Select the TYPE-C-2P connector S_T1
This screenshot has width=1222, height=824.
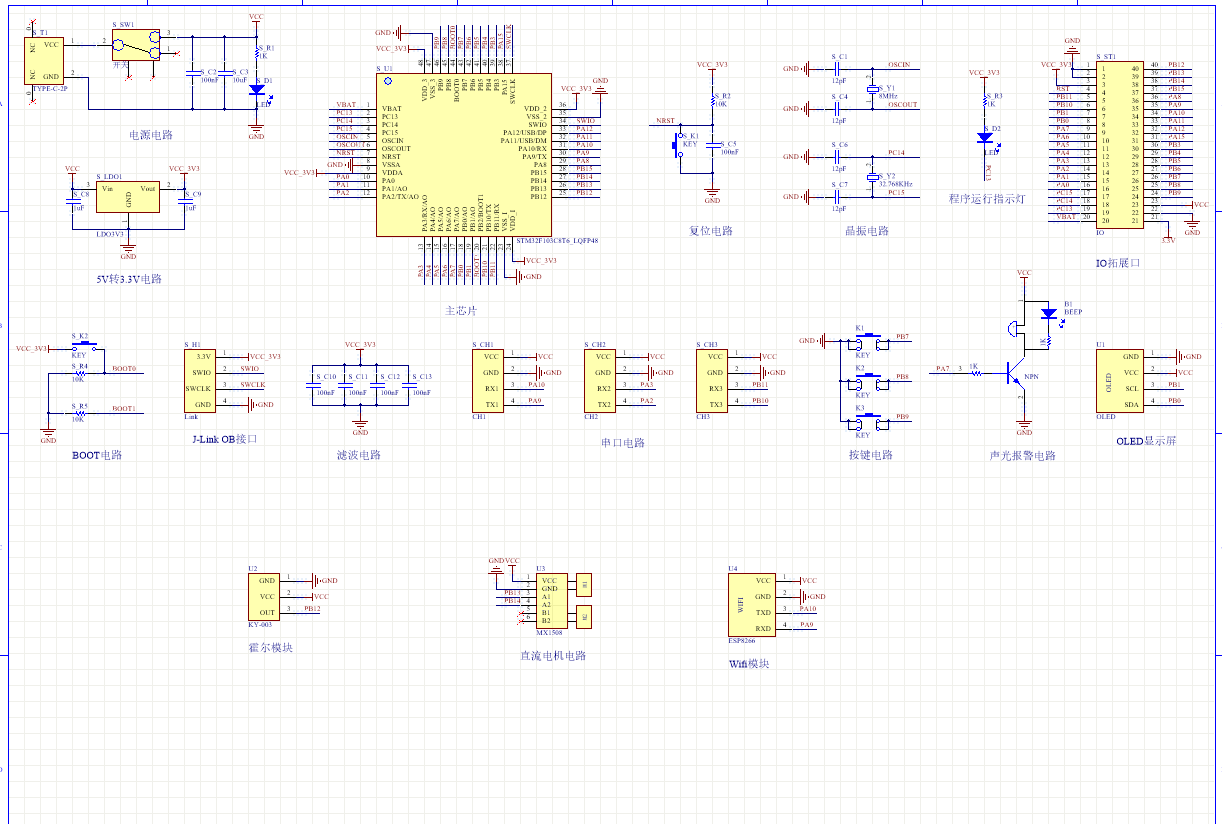[x=45, y=60]
